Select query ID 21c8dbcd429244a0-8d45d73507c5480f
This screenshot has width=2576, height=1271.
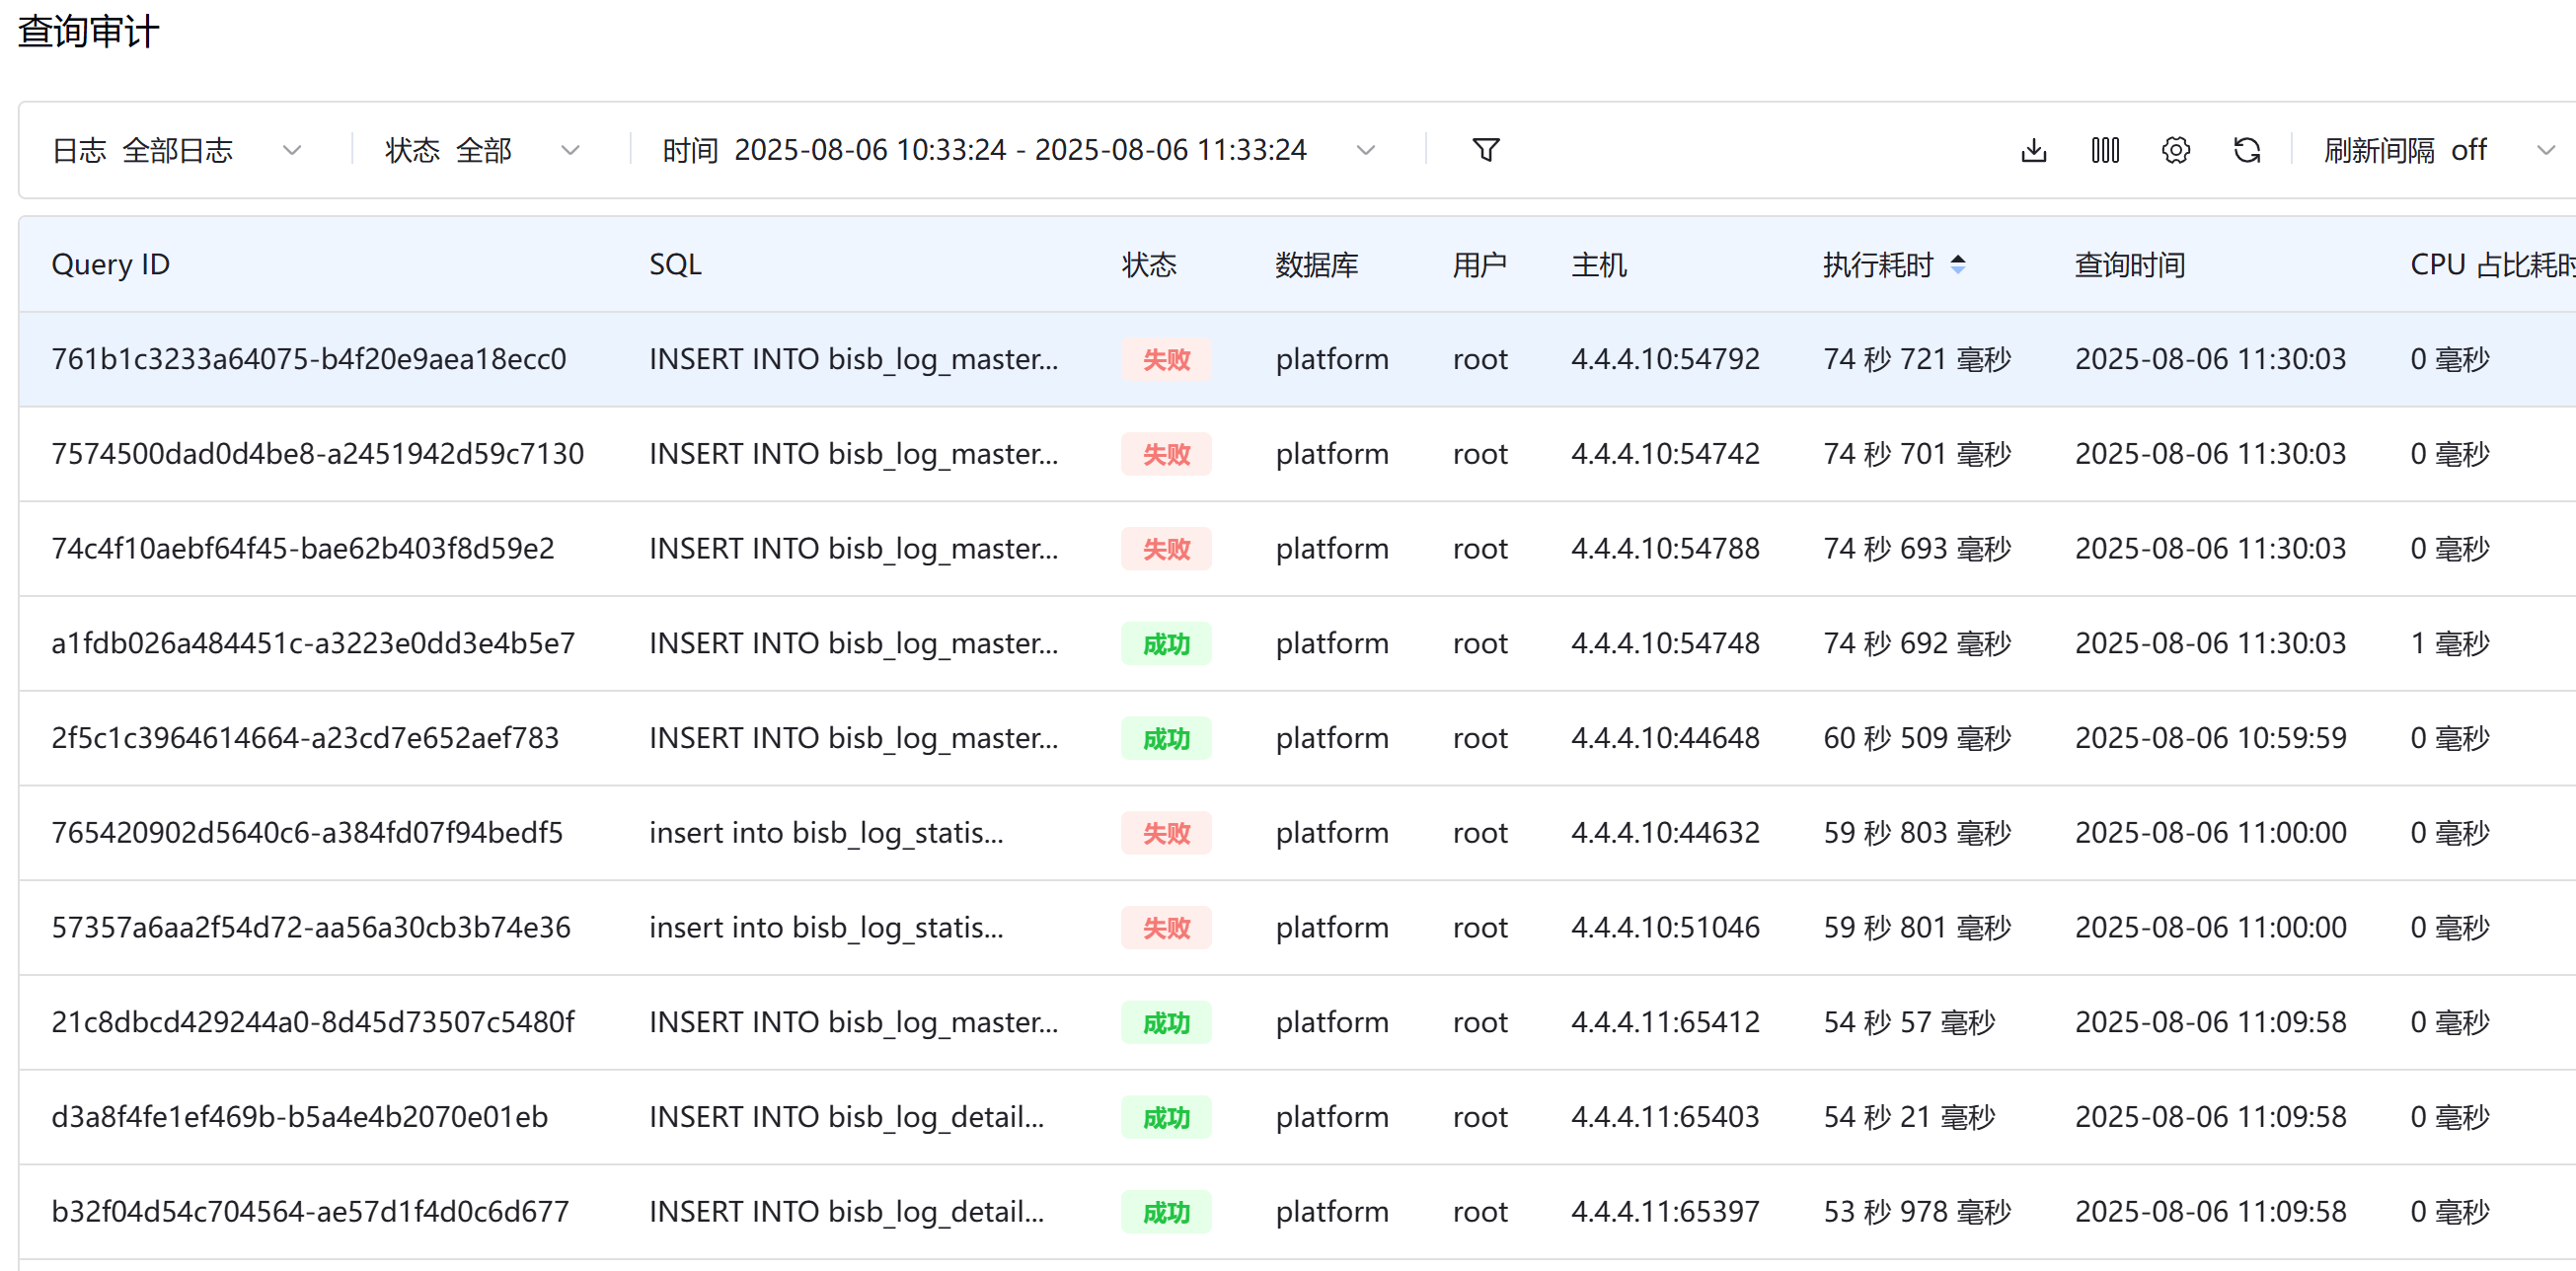tap(313, 1023)
